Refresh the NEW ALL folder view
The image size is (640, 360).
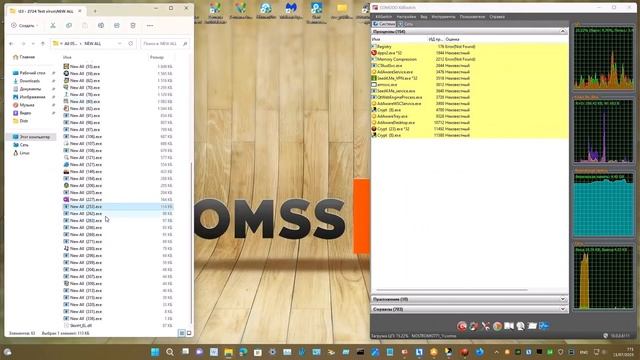coord(131,43)
